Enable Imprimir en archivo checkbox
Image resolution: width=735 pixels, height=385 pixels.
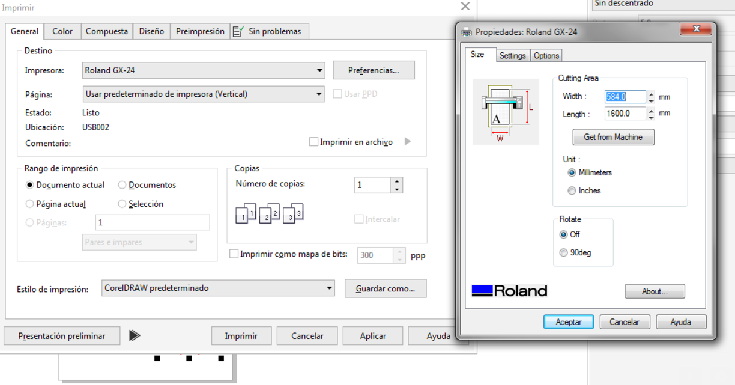(x=314, y=142)
